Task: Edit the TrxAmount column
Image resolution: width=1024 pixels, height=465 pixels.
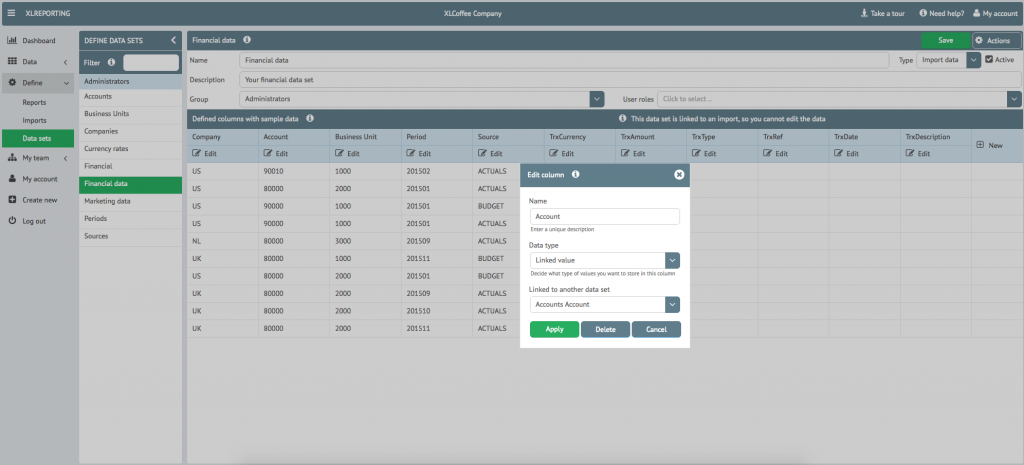Action: (x=633, y=154)
